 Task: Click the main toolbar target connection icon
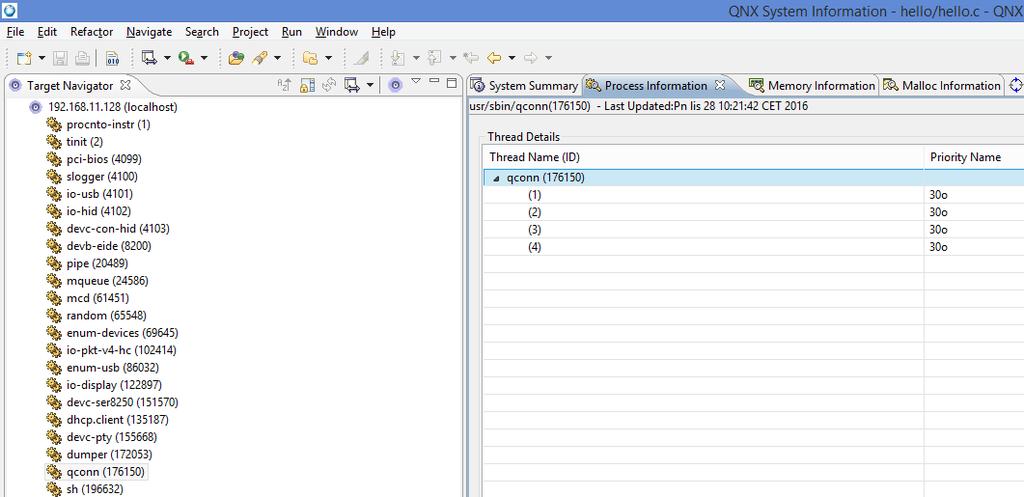pyautogui.click(x=149, y=58)
